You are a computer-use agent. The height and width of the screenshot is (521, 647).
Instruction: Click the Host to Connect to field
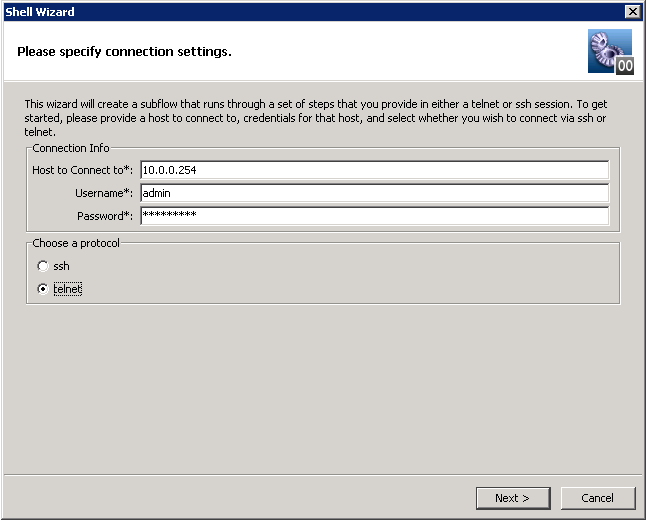click(x=374, y=170)
